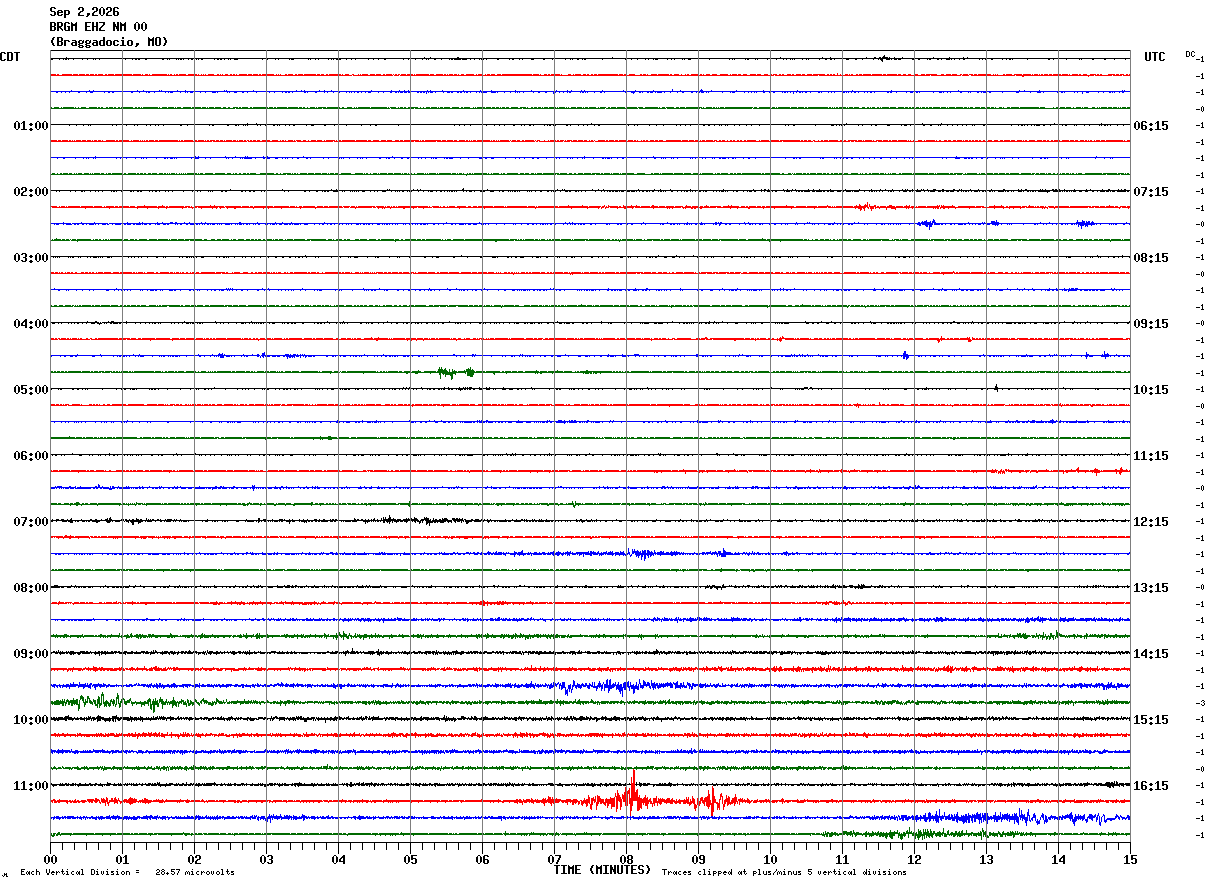Click the blue event on the 07:30 trace
The width and height of the screenshot is (1210, 886).
pyautogui.click(x=640, y=553)
